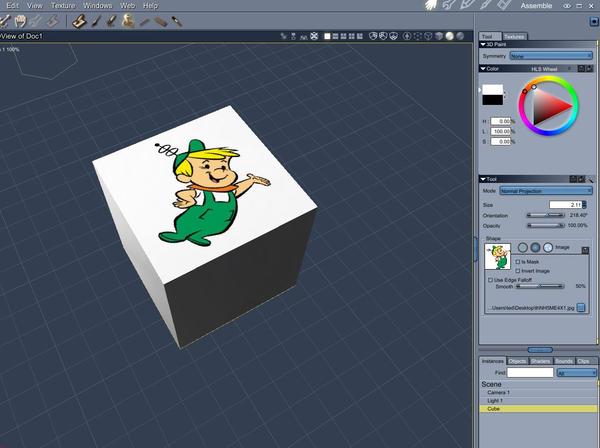Switch to the Objects tab

517,361
